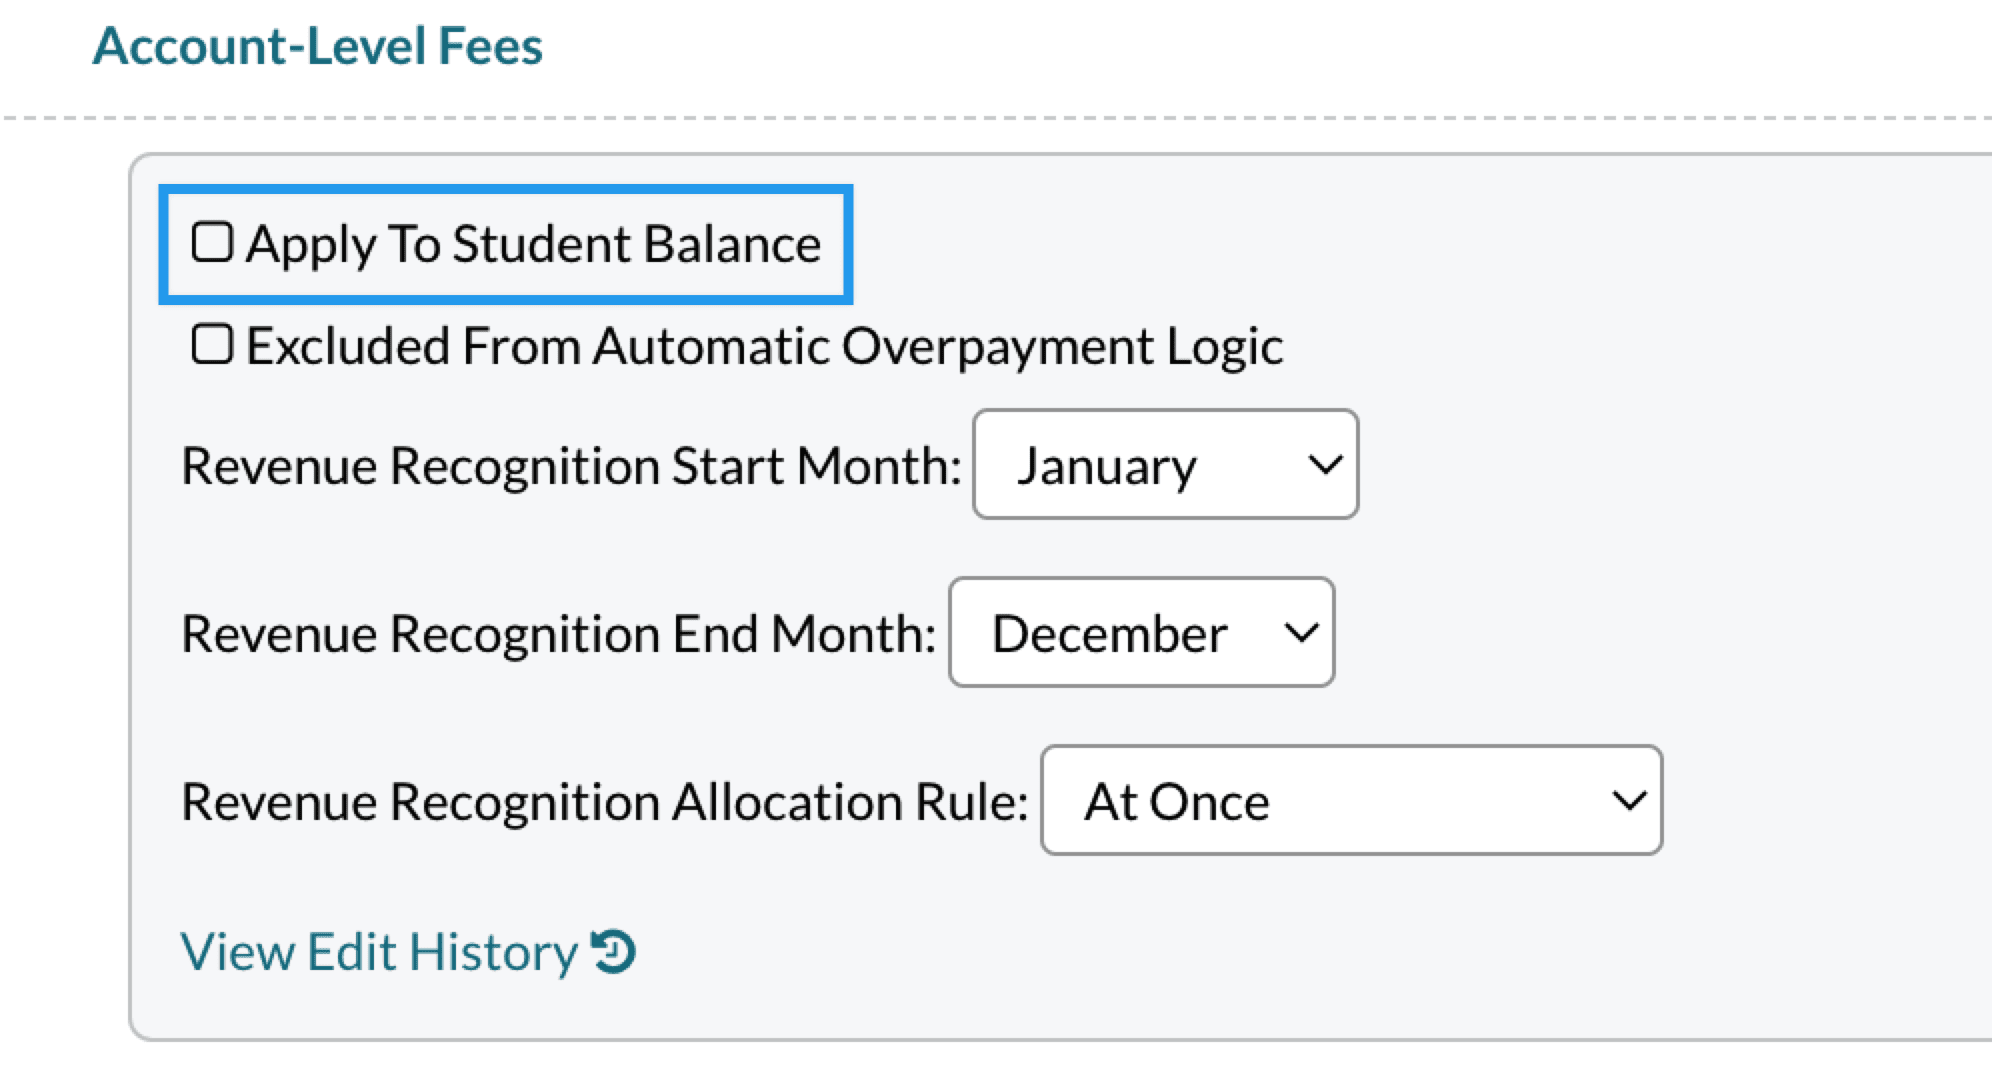Click the Account-Level Fees heading

tap(317, 46)
